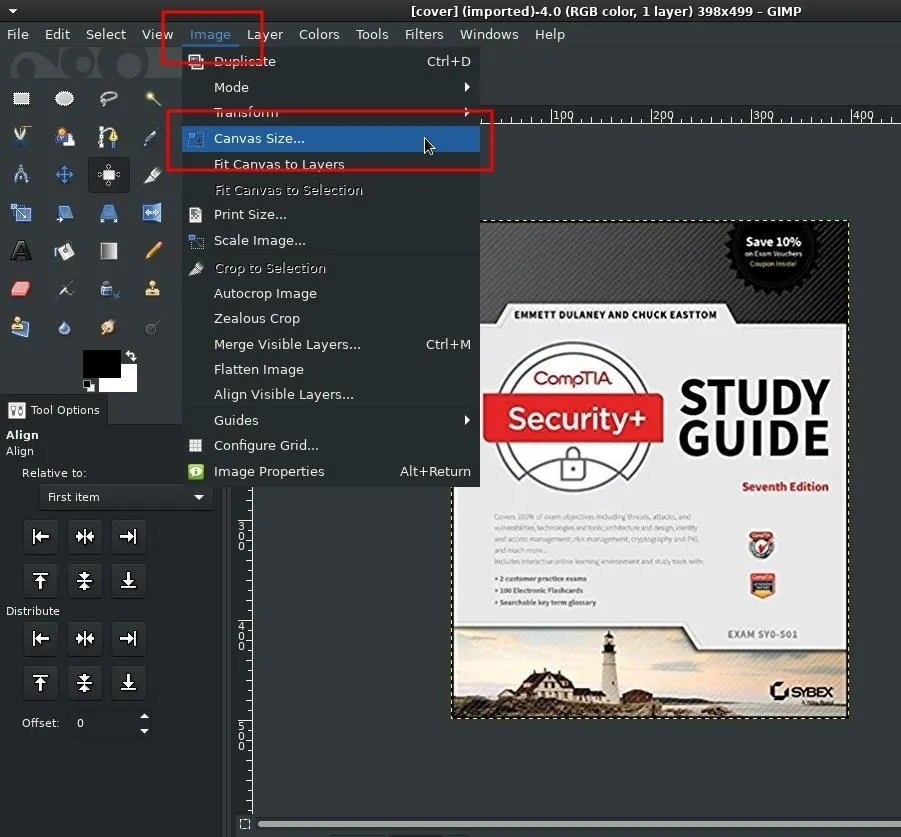The width and height of the screenshot is (901, 837).
Task: Select the Dodge/Burn tool
Action: pos(152,327)
